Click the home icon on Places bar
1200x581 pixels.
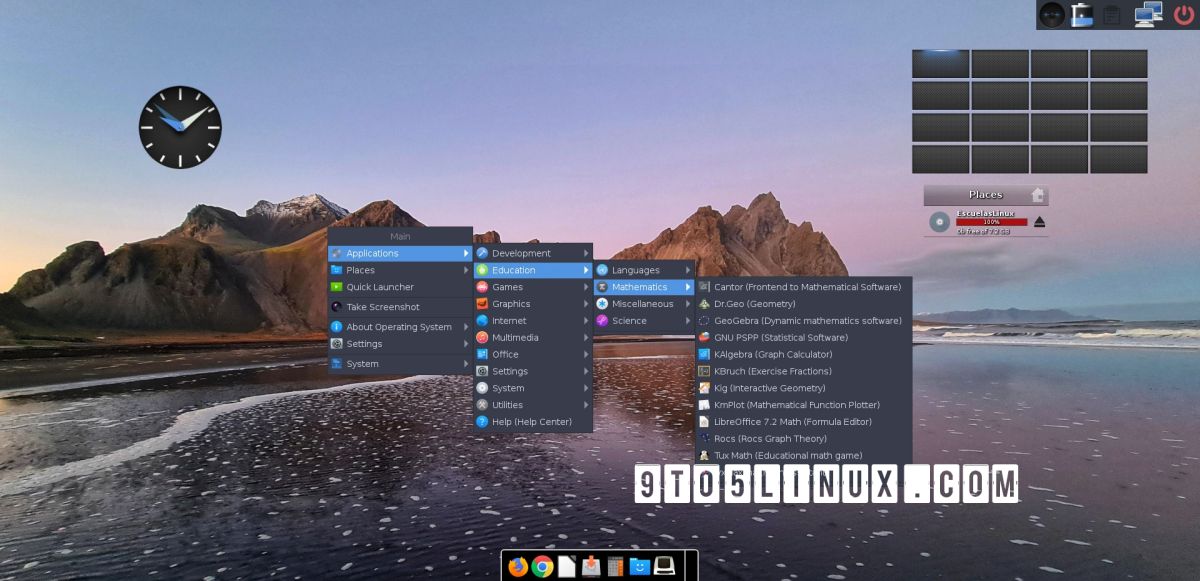click(1038, 195)
